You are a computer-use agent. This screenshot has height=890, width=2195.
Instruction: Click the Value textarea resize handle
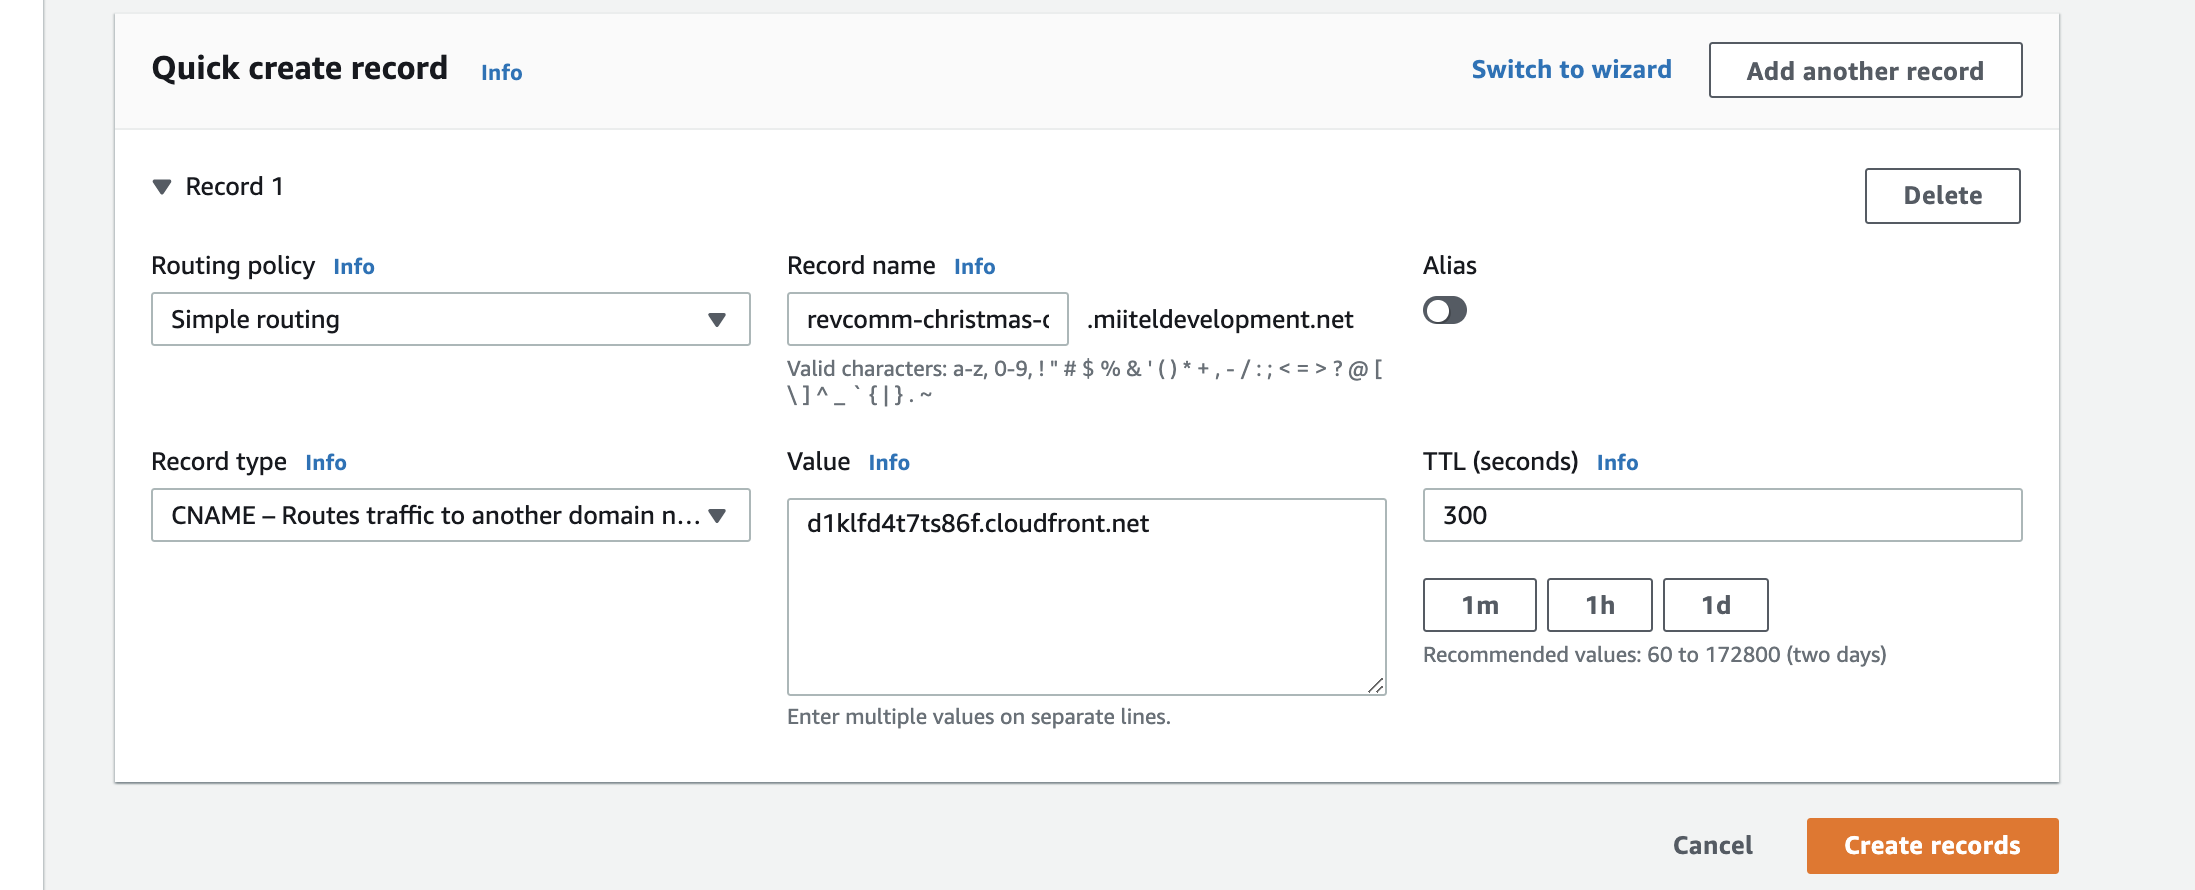[x=1376, y=685]
